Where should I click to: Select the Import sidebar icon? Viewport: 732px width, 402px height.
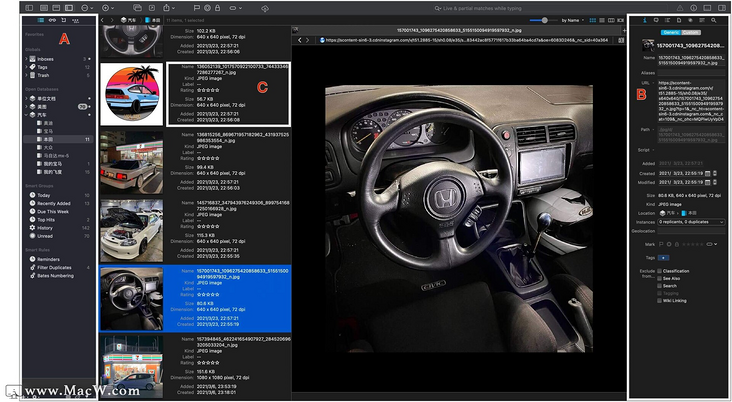[63, 21]
